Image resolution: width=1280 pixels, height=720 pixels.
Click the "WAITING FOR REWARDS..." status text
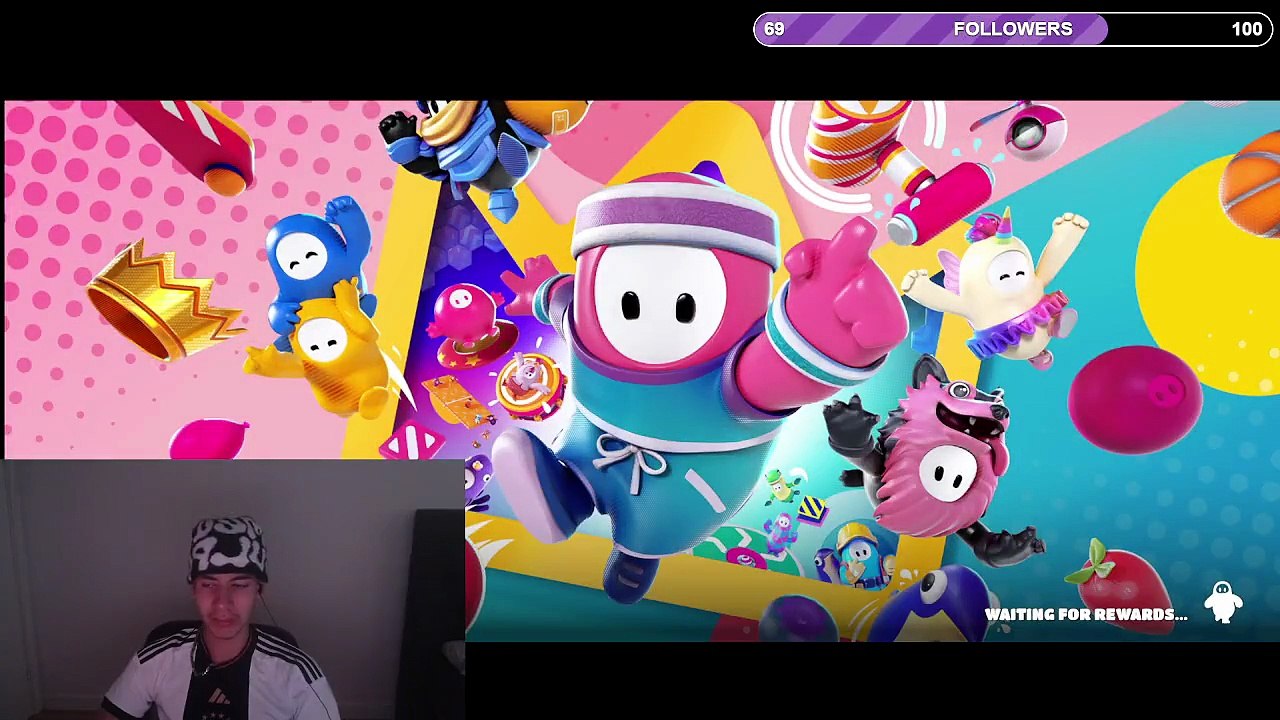coord(1086,615)
